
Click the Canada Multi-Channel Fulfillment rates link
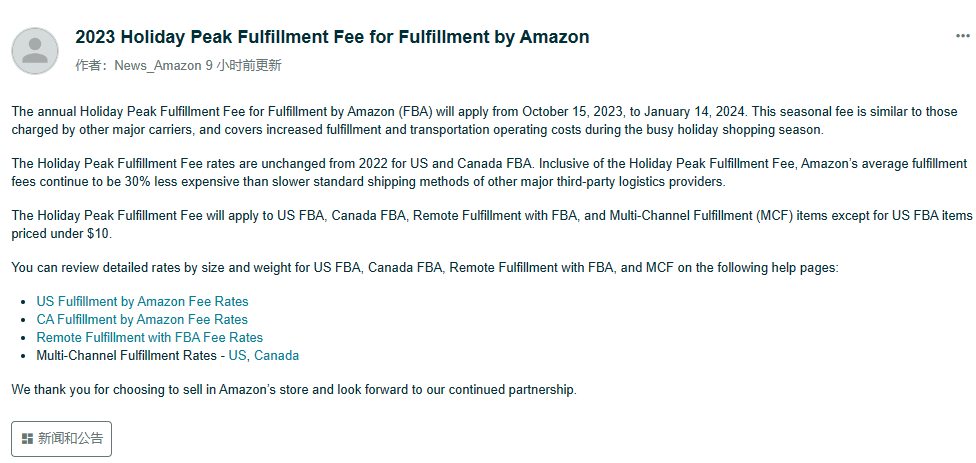coord(277,355)
